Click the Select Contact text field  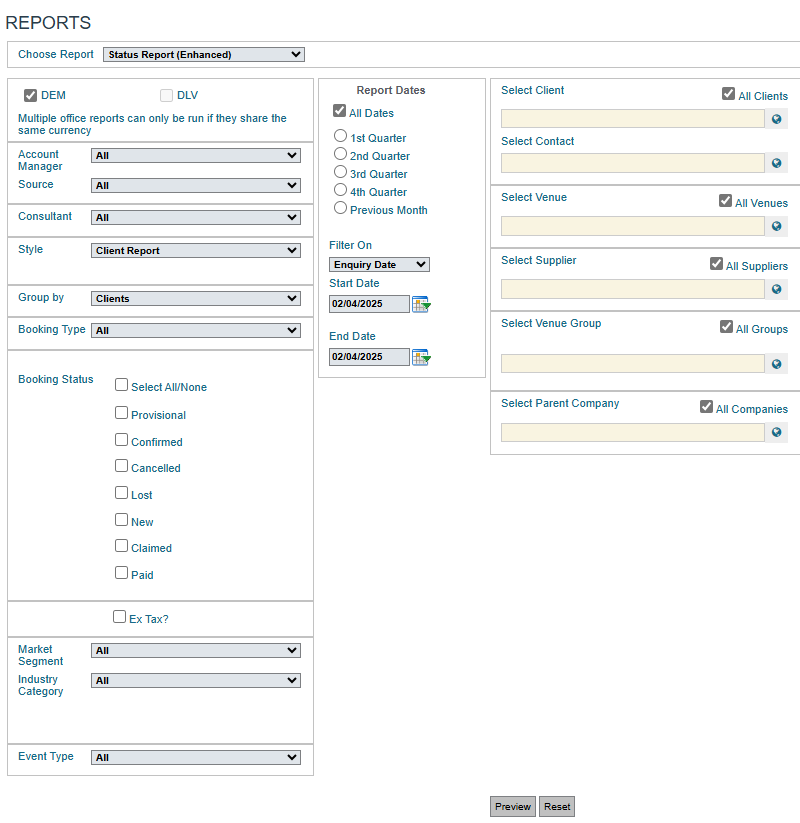633,163
